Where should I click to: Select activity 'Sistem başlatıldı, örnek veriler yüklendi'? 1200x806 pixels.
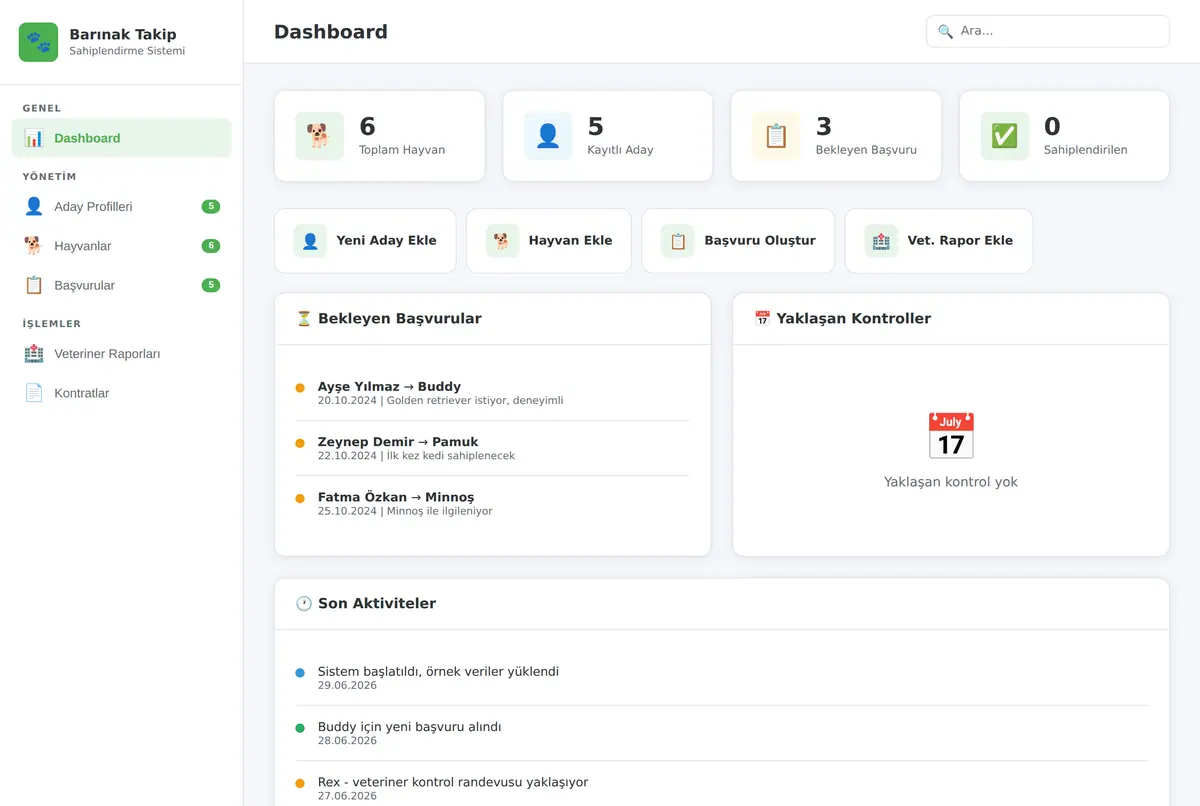721,678
